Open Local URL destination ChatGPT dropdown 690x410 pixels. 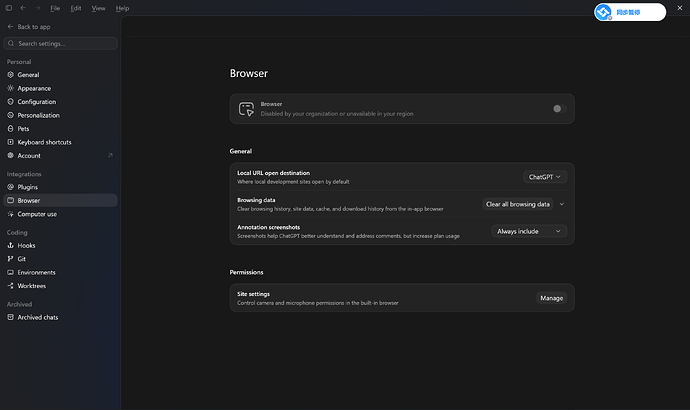coord(545,177)
